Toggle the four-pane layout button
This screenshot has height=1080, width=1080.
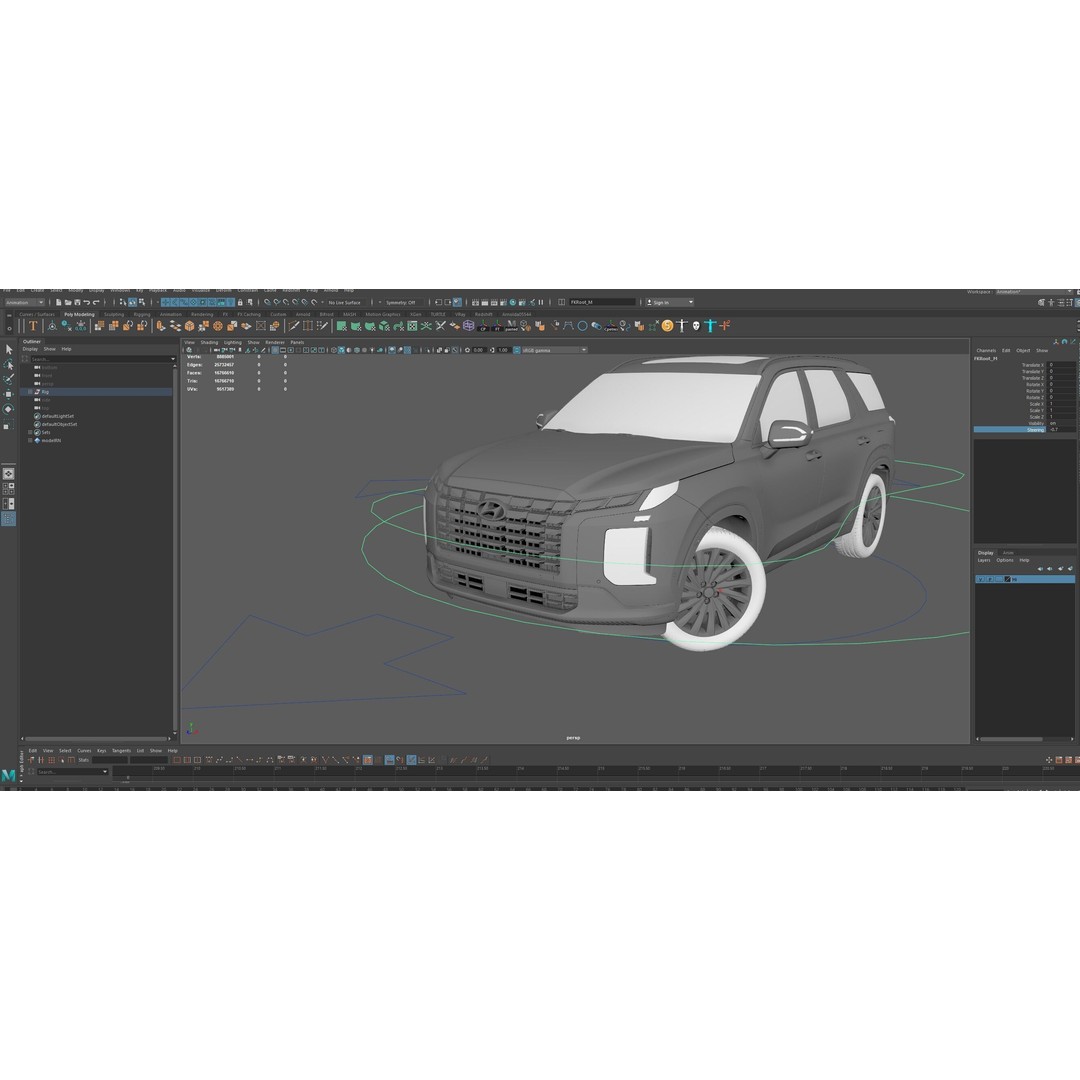point(8,488)
